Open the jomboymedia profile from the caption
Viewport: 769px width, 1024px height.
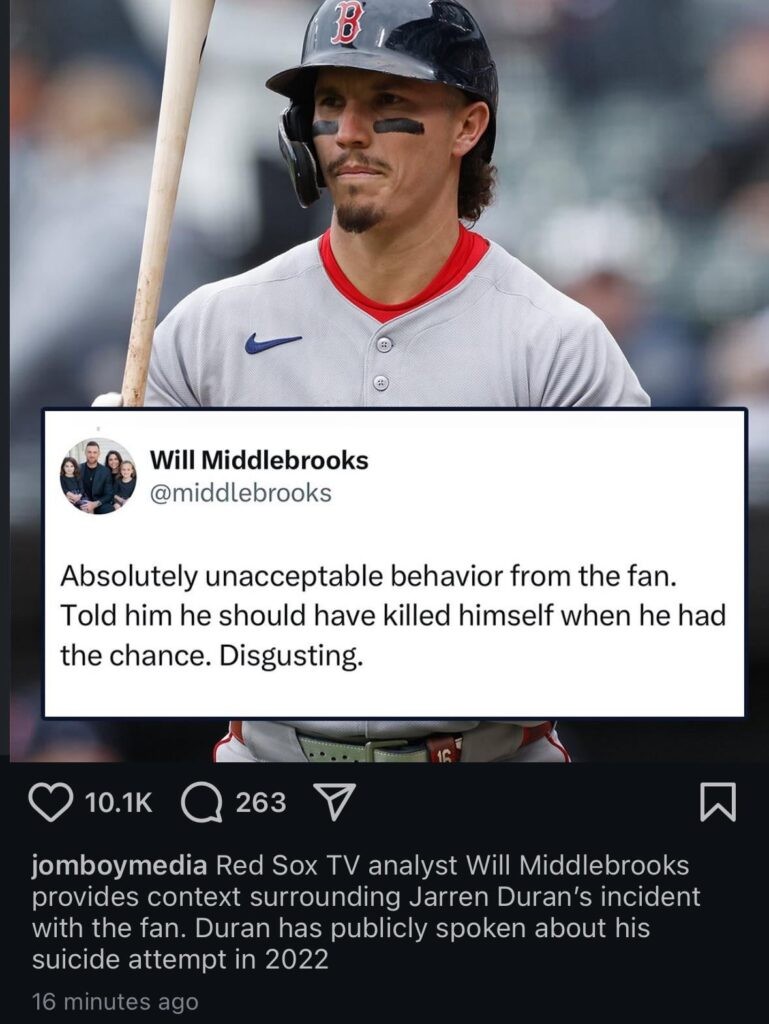coord(119,865)
